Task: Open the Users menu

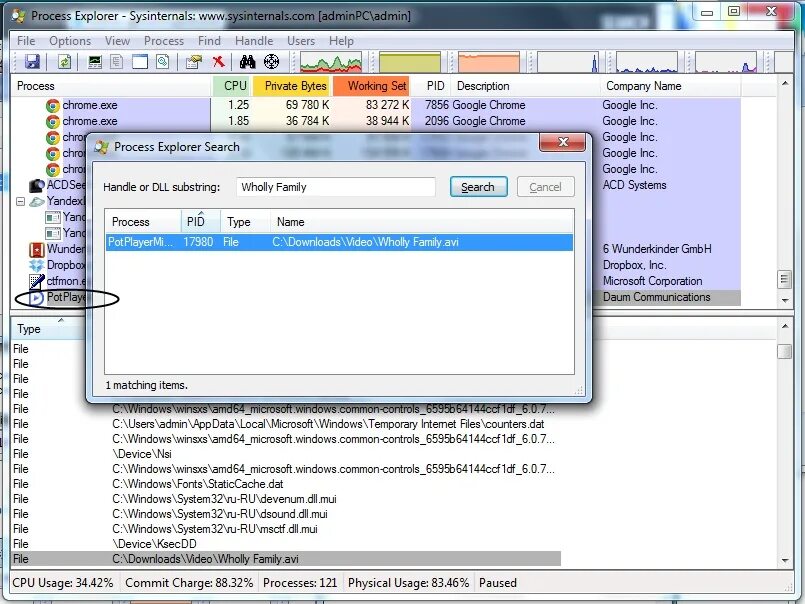Action: pos(301,41)
